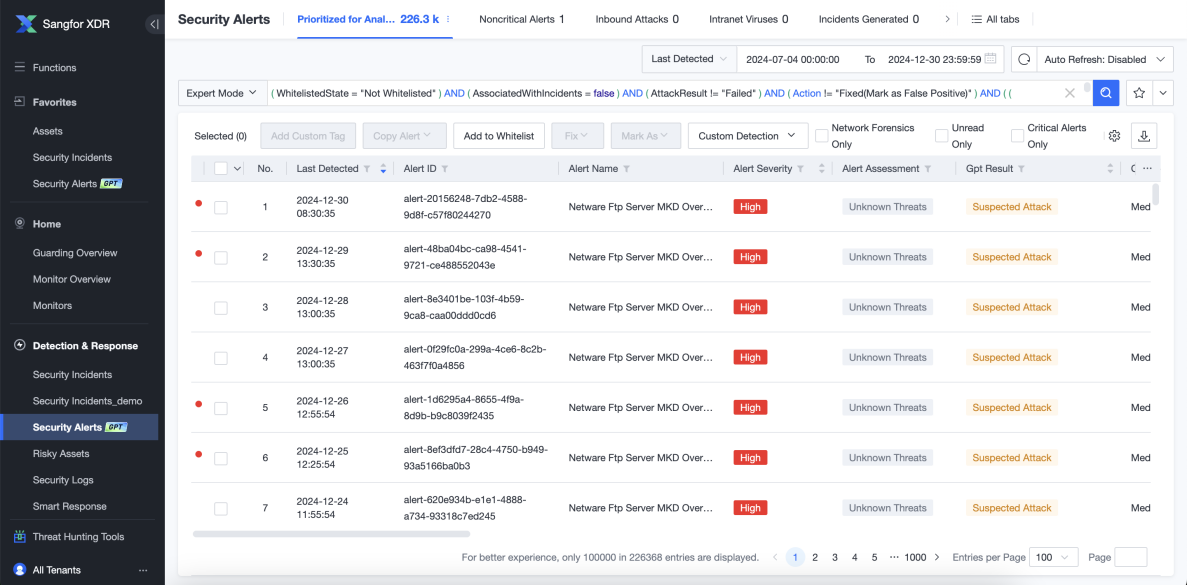Click the Home section location icon
Screen dimensions: 1187x585
coord(20,224)
